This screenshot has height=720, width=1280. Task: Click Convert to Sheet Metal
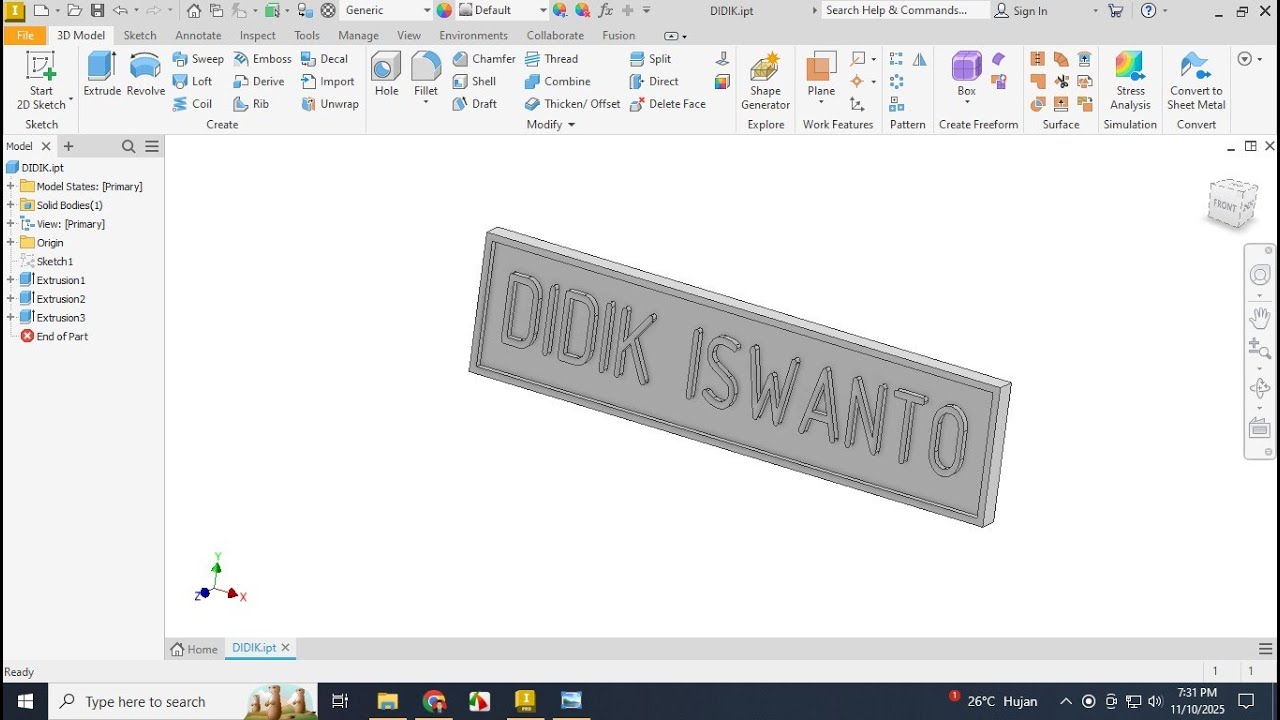pos(1196,80)
